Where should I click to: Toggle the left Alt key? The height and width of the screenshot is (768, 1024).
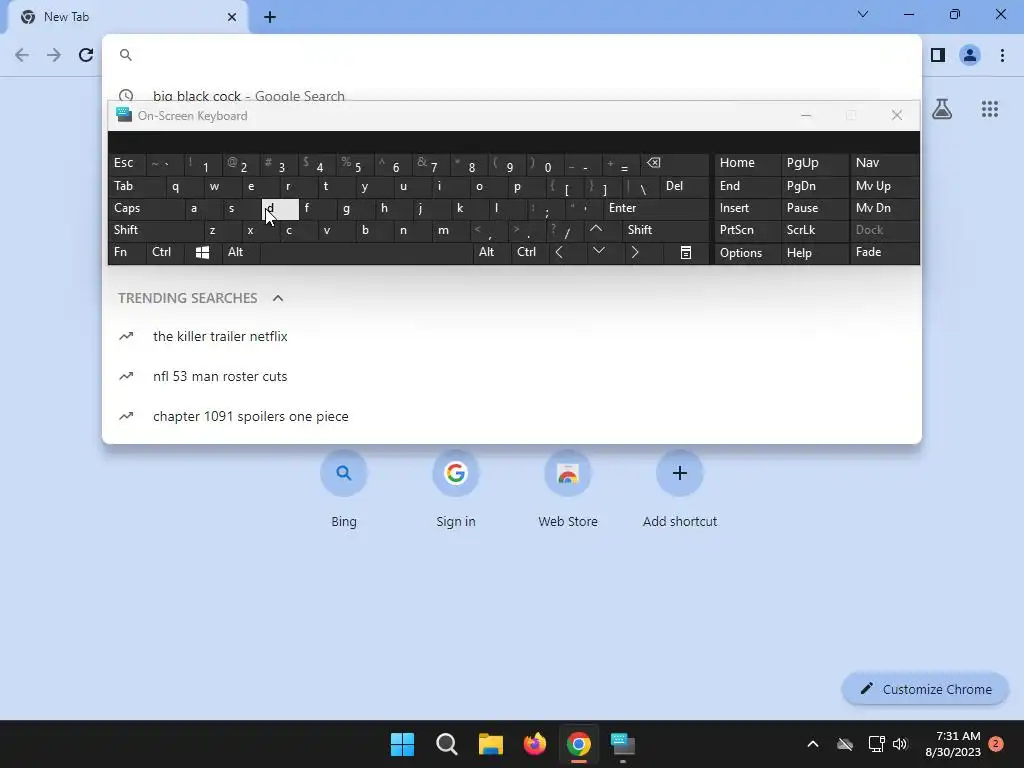tap(241, 252)
